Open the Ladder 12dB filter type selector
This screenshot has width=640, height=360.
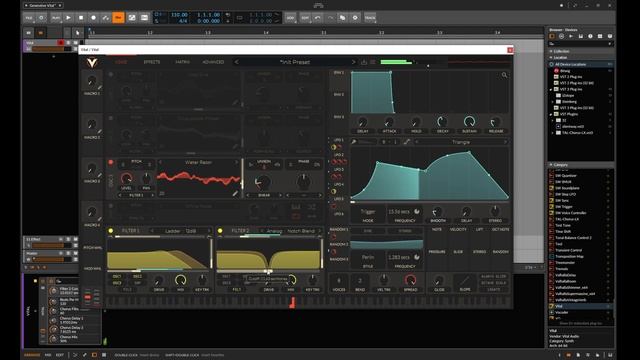pos(180,231)
